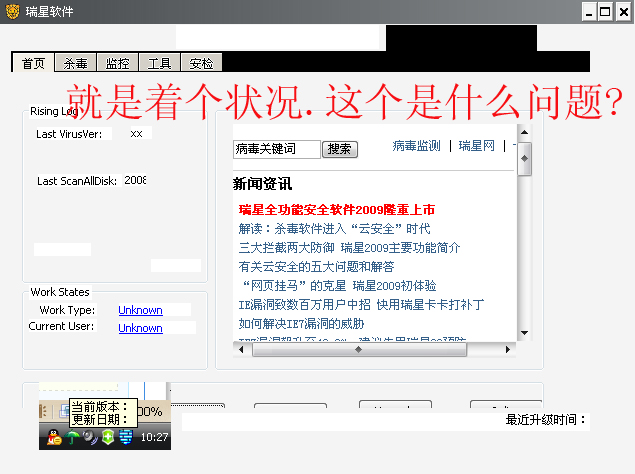
Task: Click horizontal scrollbar right arrow
Action: 508,349
